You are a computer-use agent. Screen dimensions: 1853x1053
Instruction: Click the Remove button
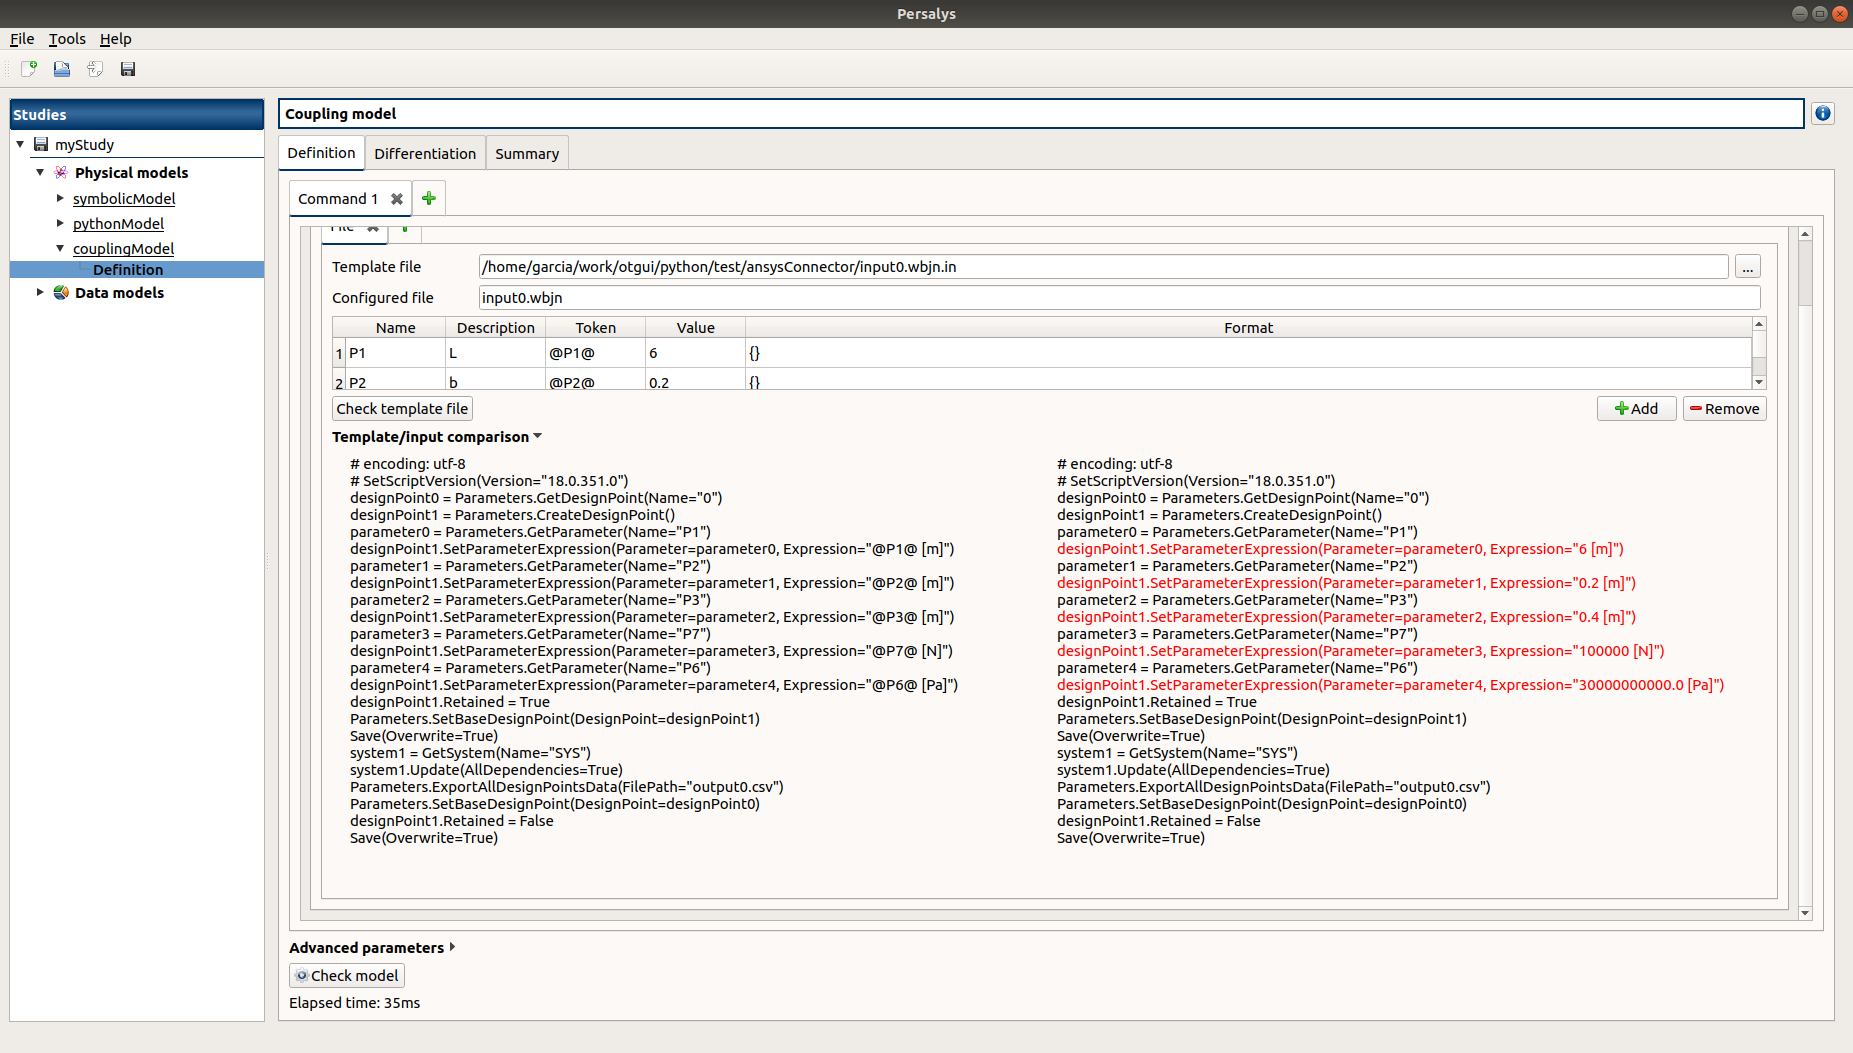[1724, 409]
